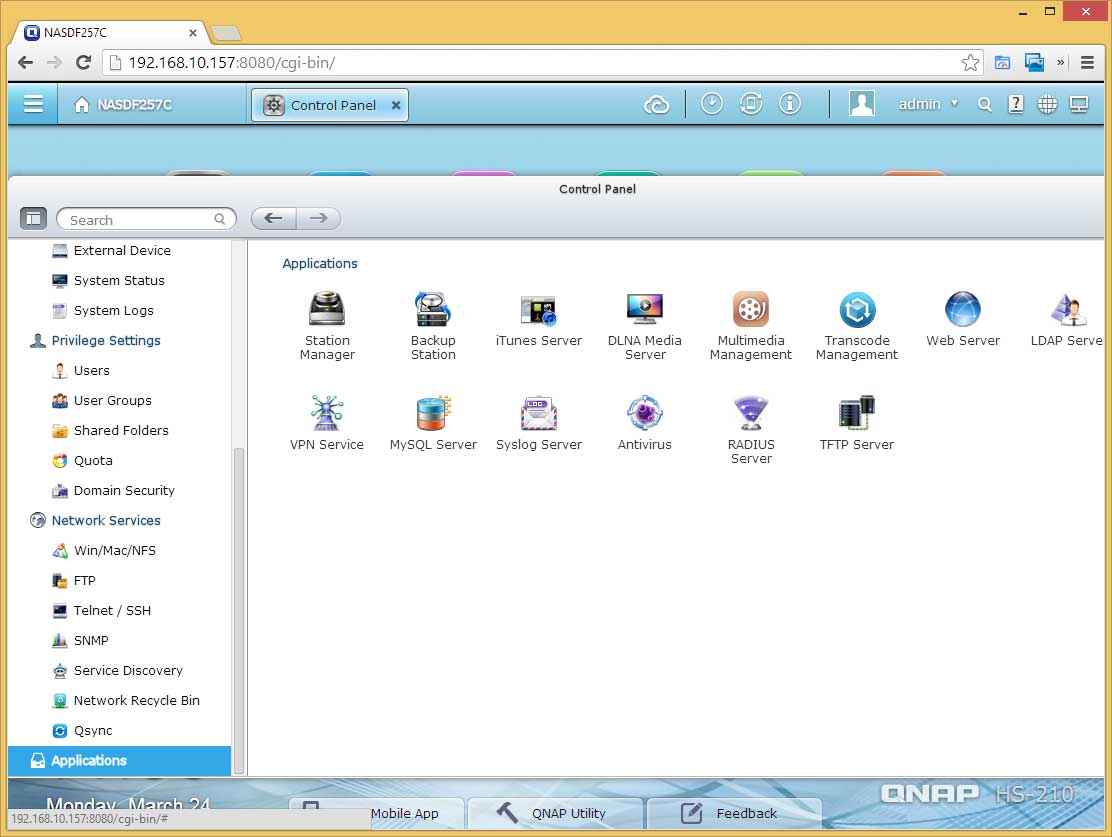1112x837 pixels.
Task: Open a new browser tab
Action: [226, 33]
